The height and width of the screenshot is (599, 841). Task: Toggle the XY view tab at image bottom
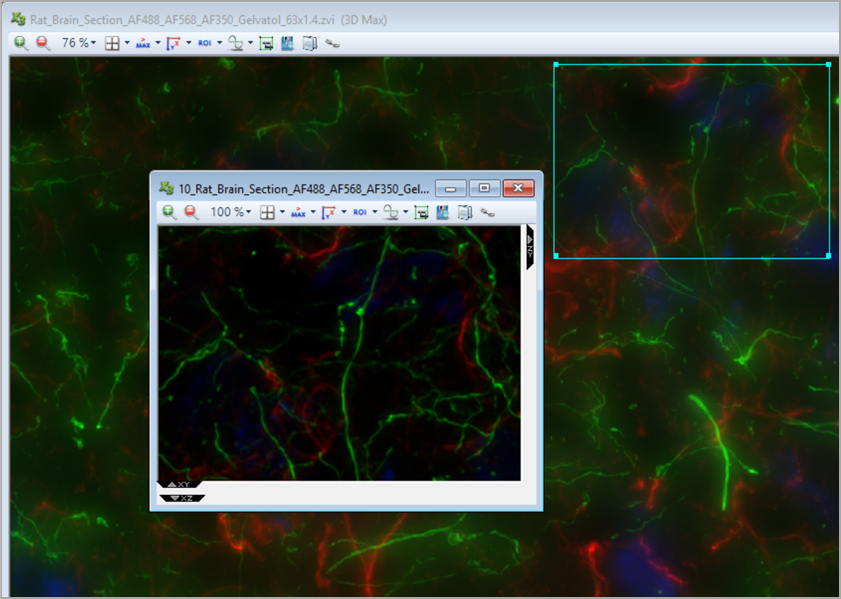click(x=180, y=485)
